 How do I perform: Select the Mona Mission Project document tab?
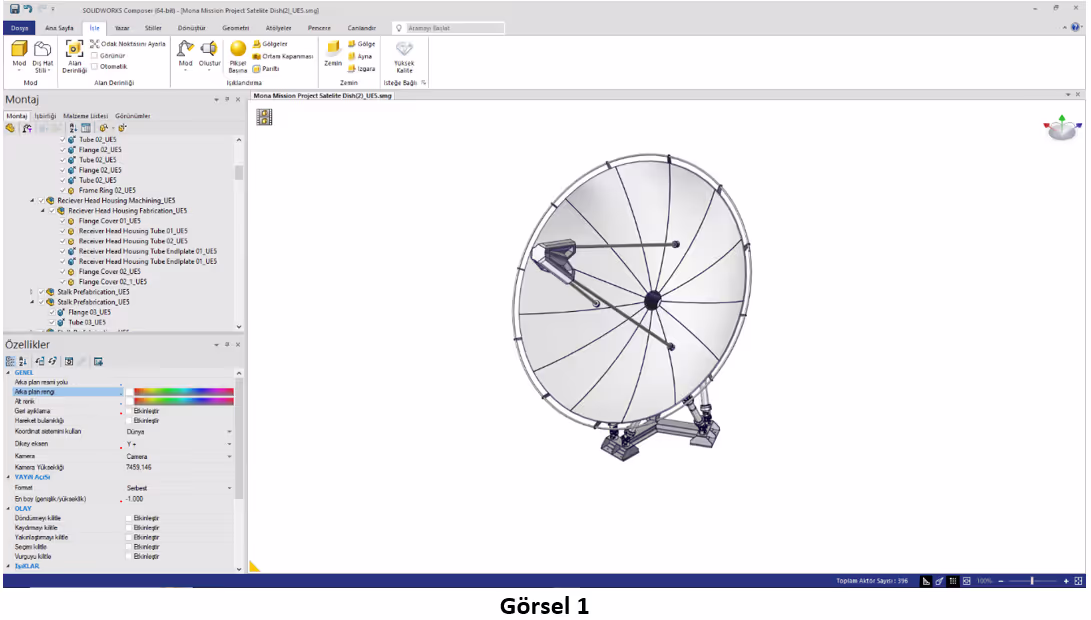point(322,96)
